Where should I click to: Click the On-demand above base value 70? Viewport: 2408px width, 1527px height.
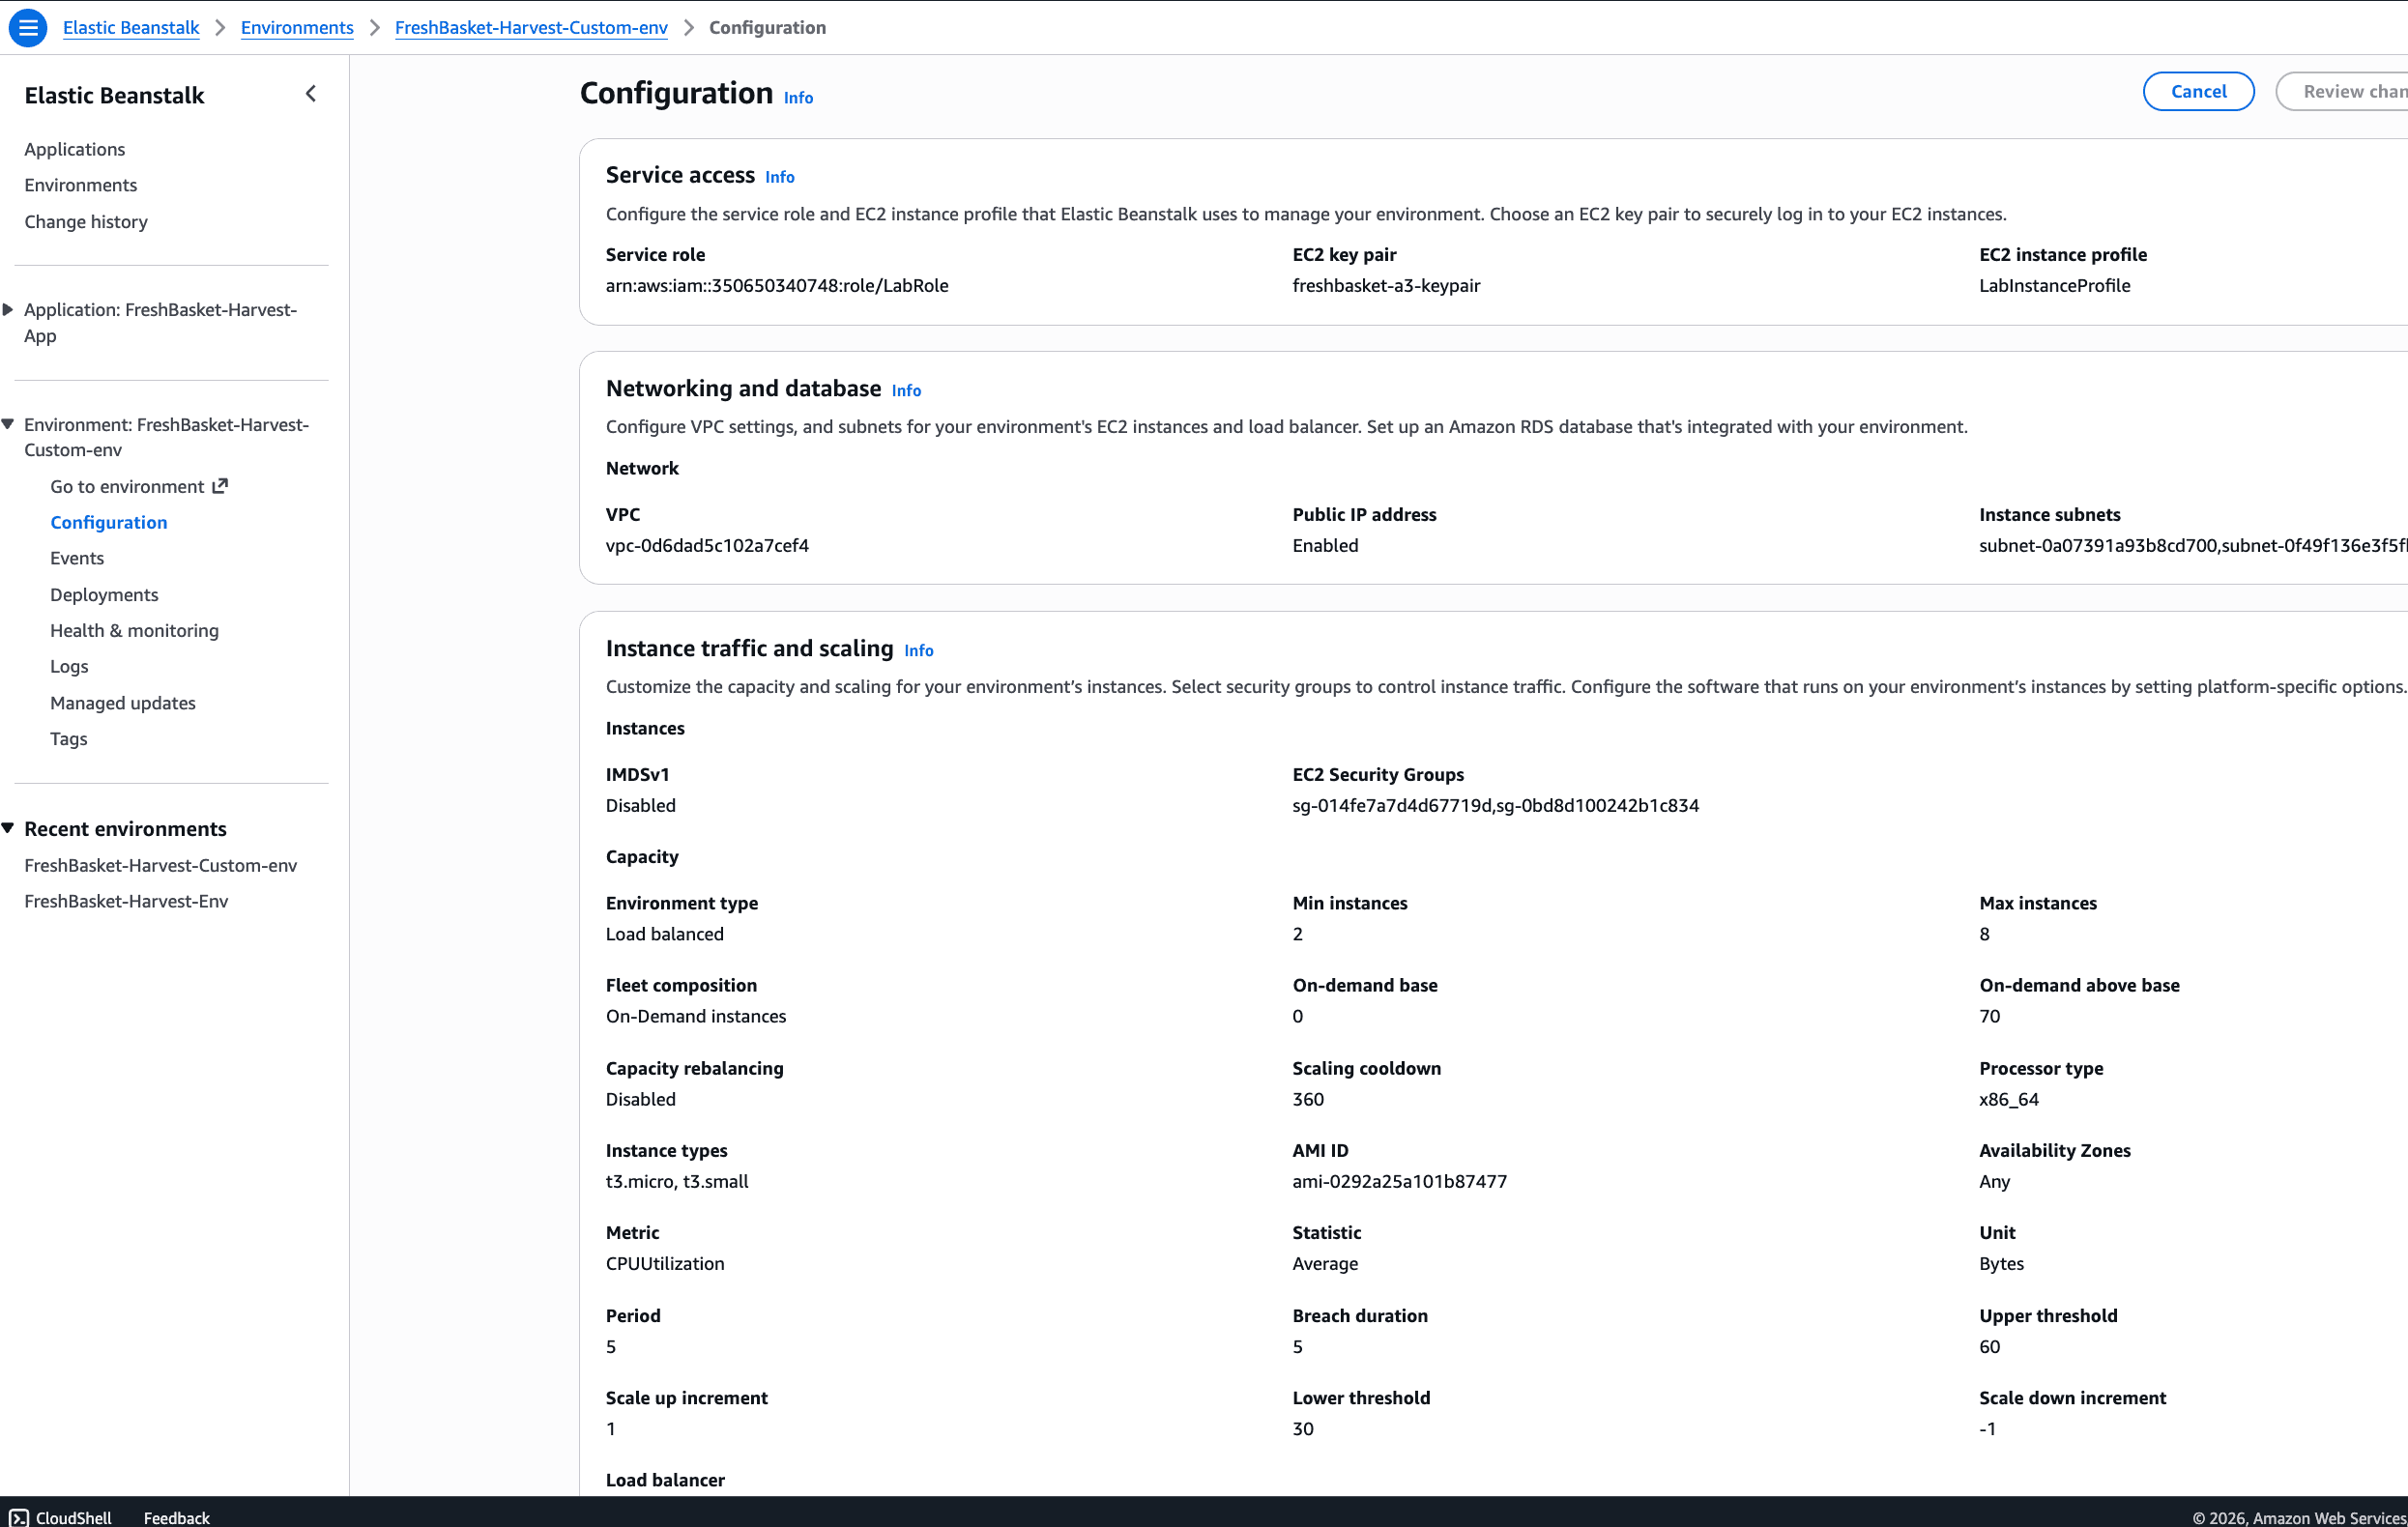pyautogui.click(x=1989, y=1016)
